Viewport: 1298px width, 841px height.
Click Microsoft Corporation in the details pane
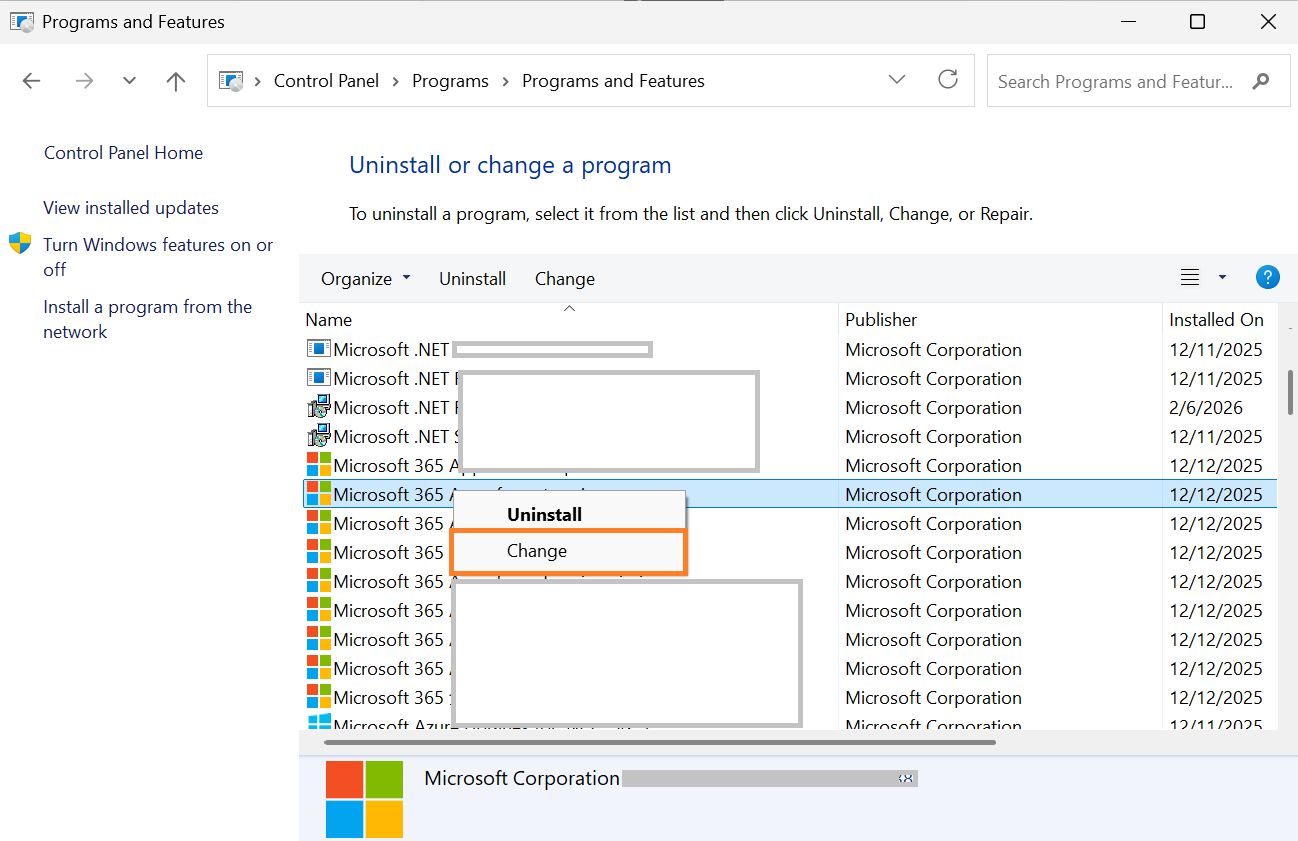point(522,779)
